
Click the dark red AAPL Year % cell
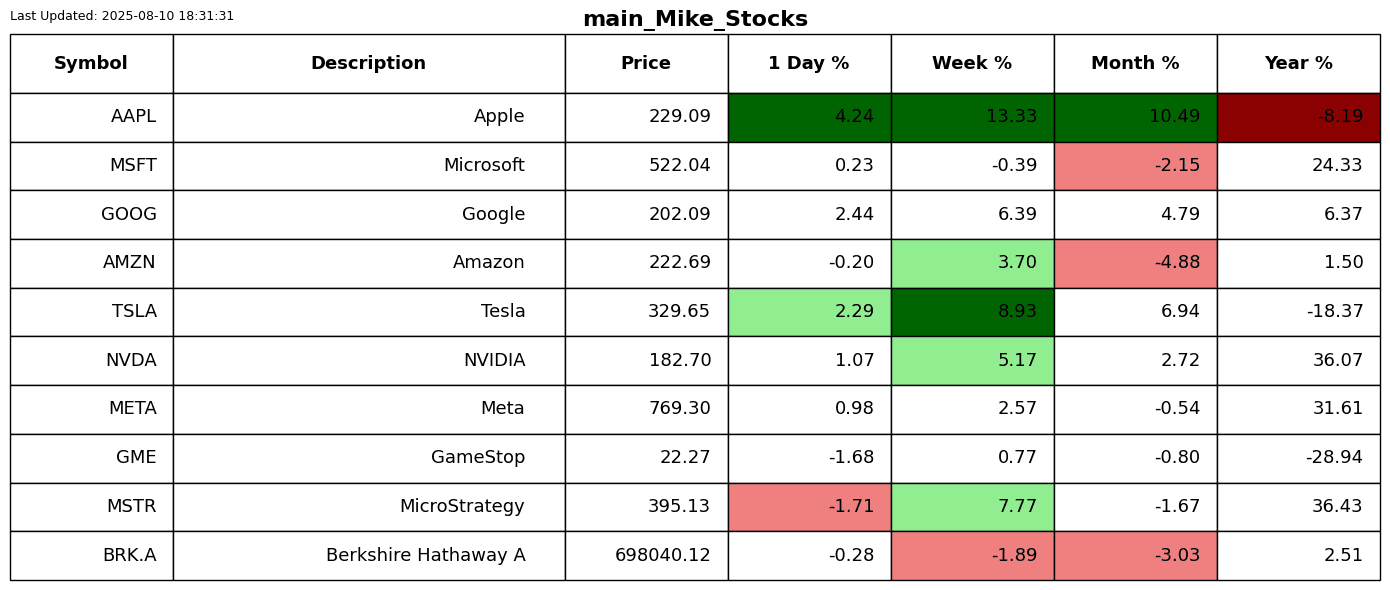[x=1298, y=117]
